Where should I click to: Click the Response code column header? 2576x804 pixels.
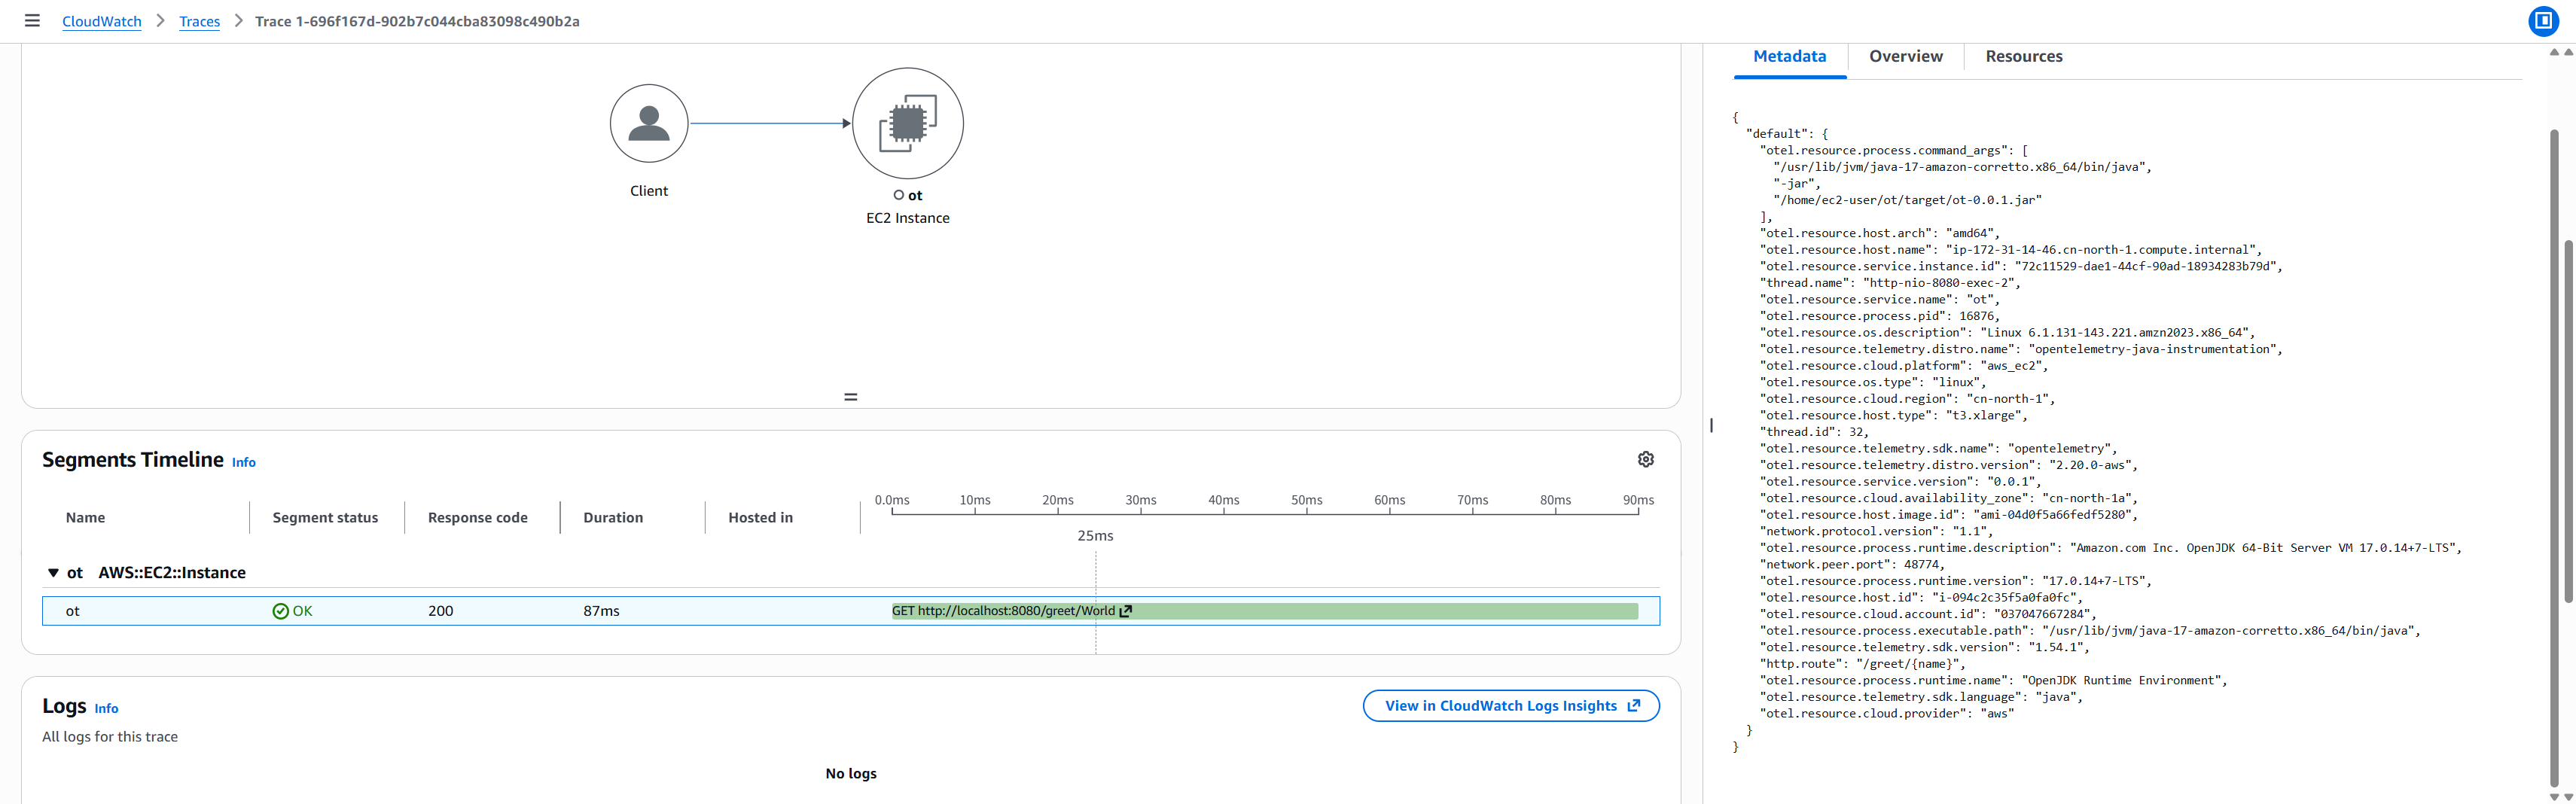coord(477,518)
